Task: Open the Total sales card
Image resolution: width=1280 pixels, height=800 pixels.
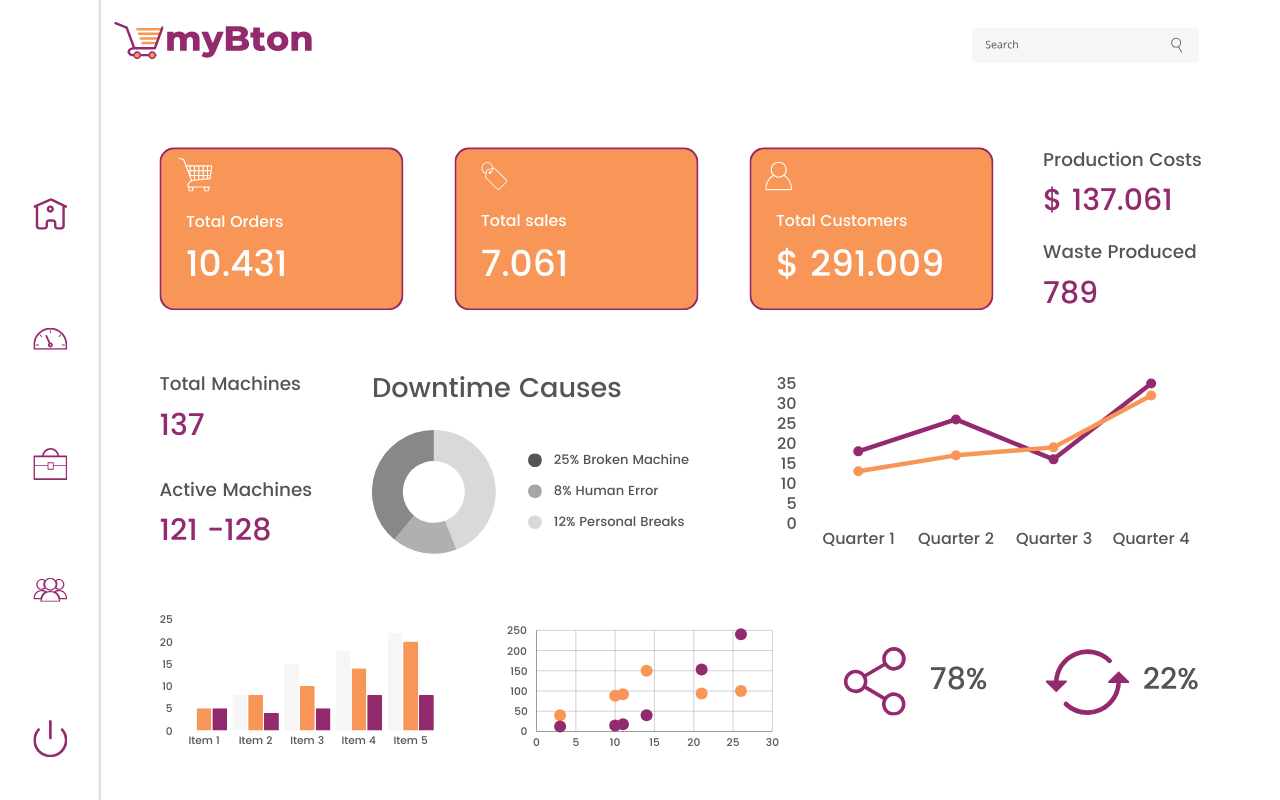Action: pos(576,229)
